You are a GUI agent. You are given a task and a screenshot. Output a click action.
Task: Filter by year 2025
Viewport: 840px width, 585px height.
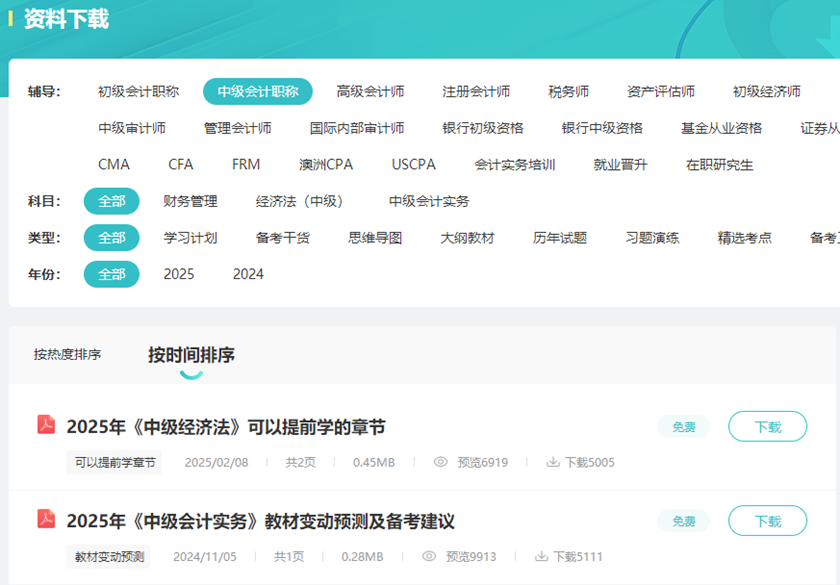(179, 274)
